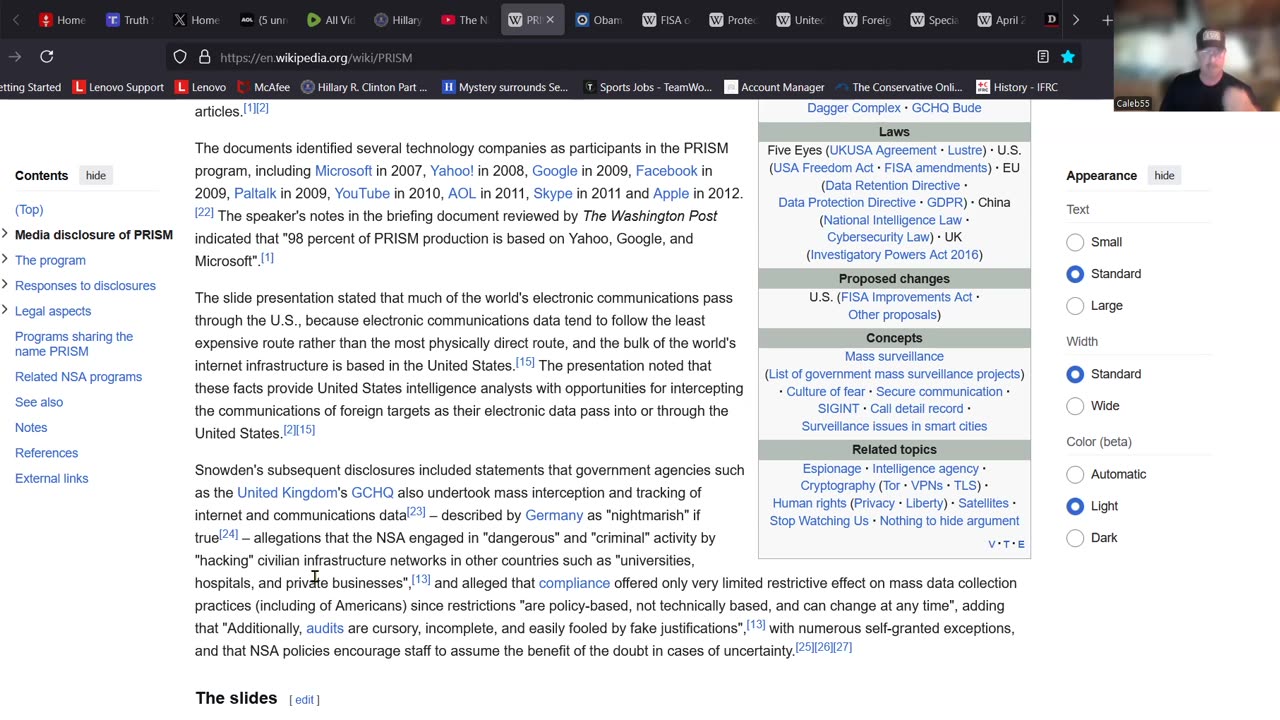This screenshot has height=720, width=1280.
Task: Switch to the Truth Social tab
Action: pyautogui.click(x=128, y=20)
